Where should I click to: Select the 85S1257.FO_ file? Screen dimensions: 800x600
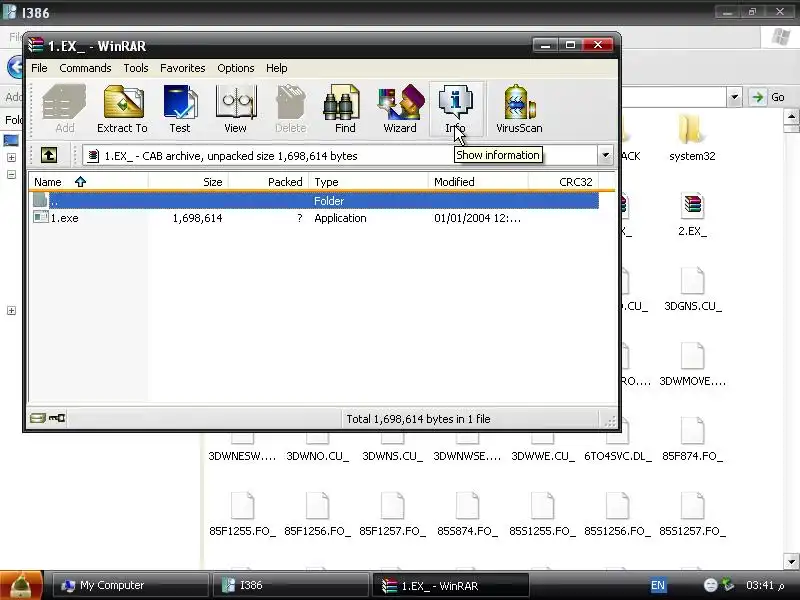pyautogui.click(x=692, y=514)
